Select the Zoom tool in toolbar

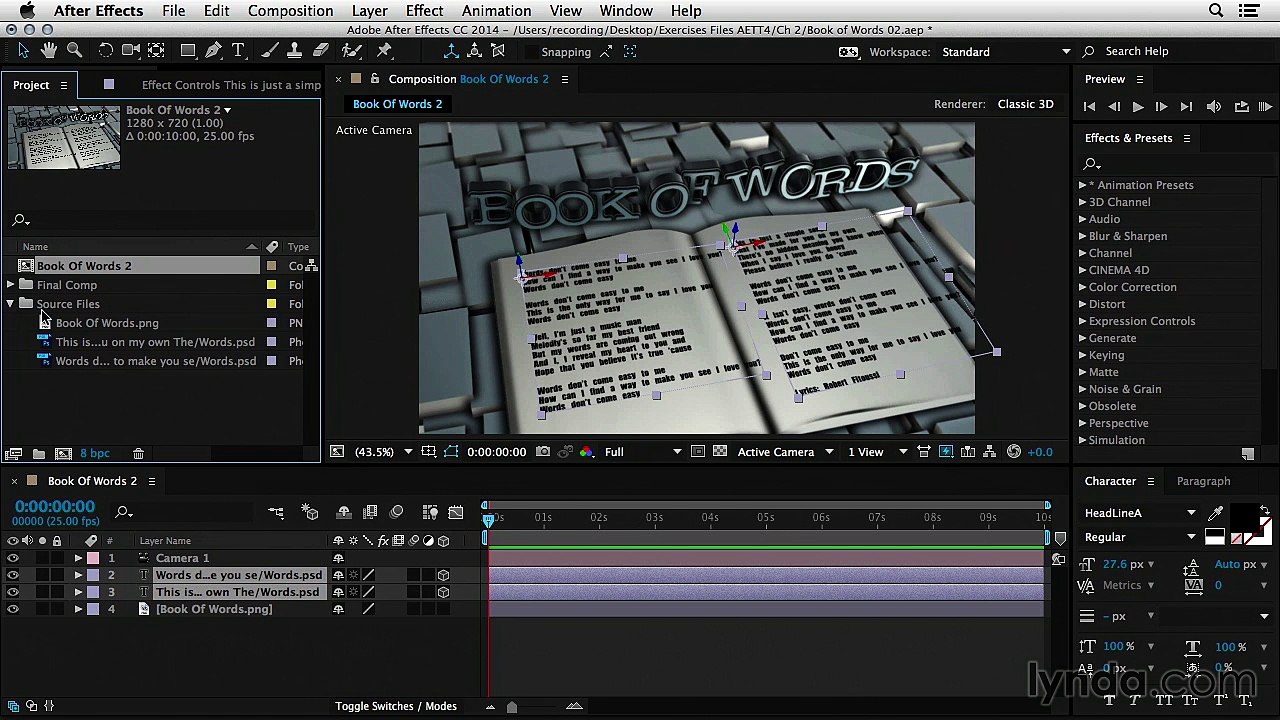click(74, 50)
